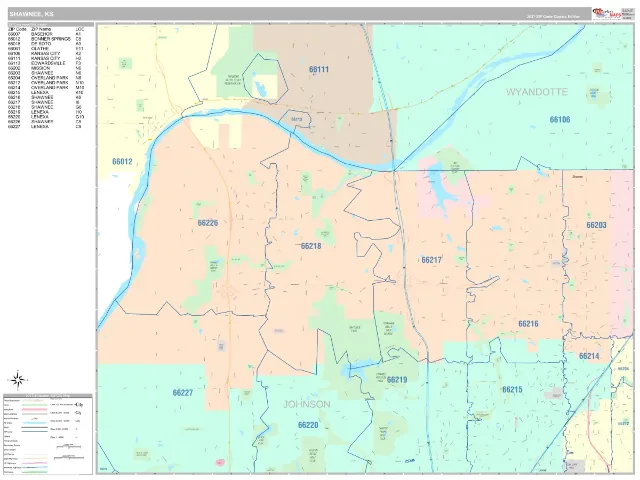Screen dimensions: 640x480
Task: Click the 66217 ZIP label on the map
Action: [431, 260]
